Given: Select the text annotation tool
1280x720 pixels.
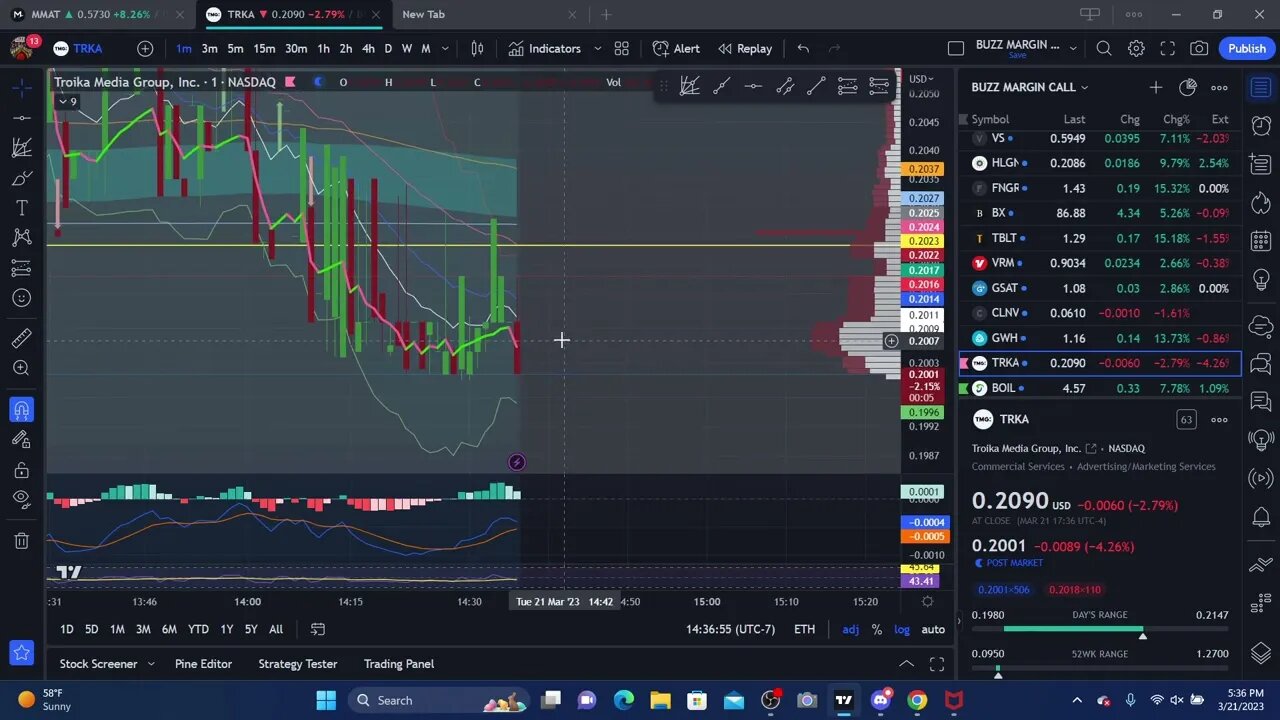Looking at the screenshot, I should (x=21, y=208).
